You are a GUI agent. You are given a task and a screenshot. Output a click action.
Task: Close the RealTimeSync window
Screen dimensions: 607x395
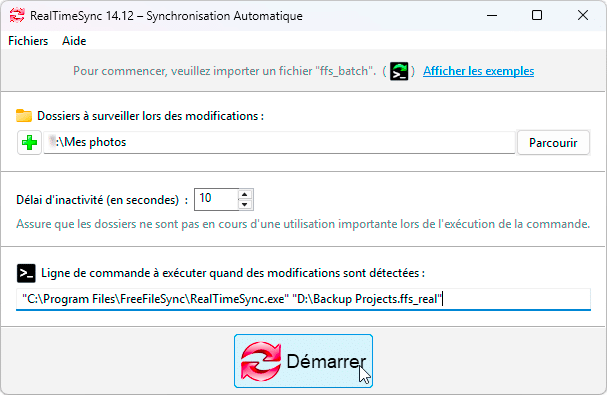pyautogui.click(x=583, y=15)
